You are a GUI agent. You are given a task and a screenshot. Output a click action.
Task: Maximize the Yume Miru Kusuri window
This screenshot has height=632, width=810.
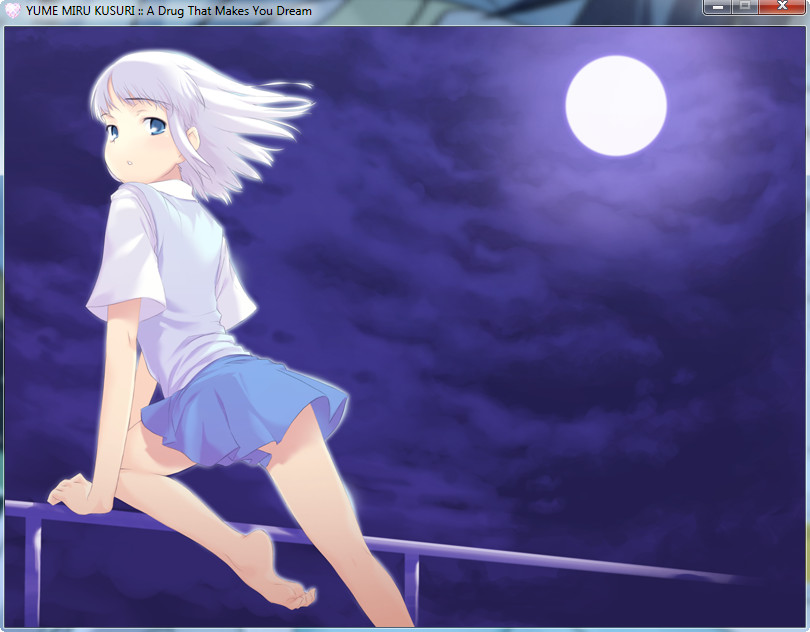point(745,7)
